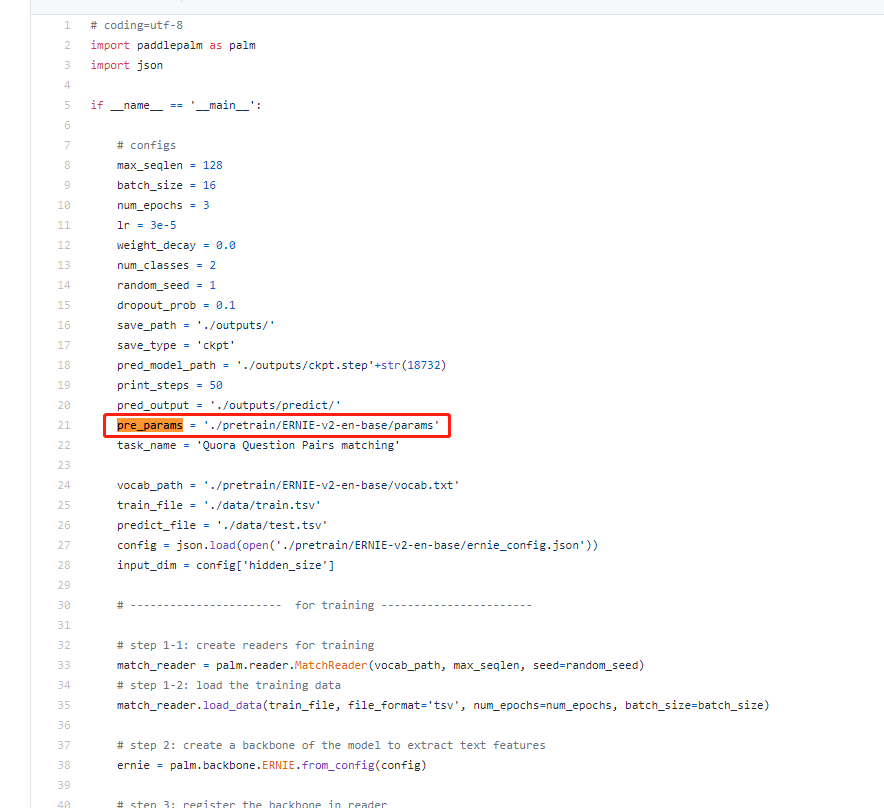Click the ERNIE-v2-en-base/params path string
884x808 pixels.
[x=321, y=425]
